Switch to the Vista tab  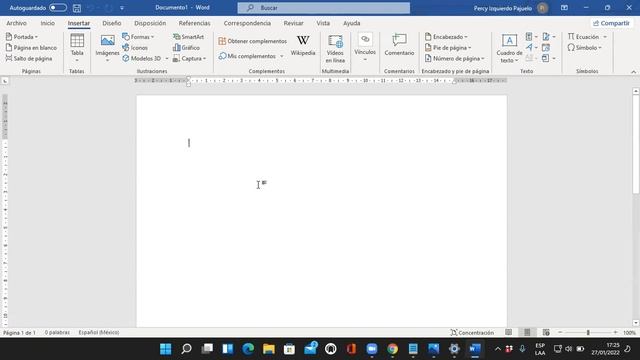point(323,23)
